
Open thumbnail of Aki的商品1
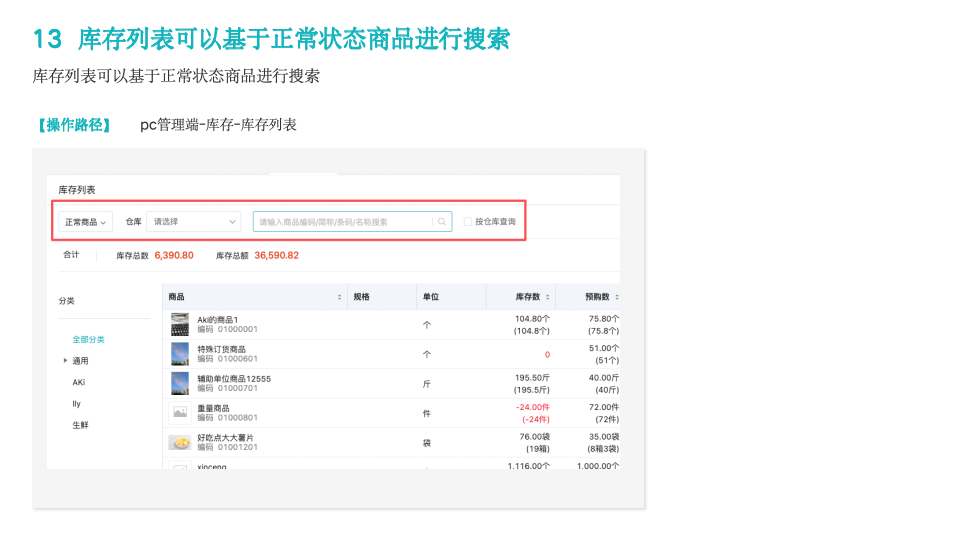coord(180,325)
